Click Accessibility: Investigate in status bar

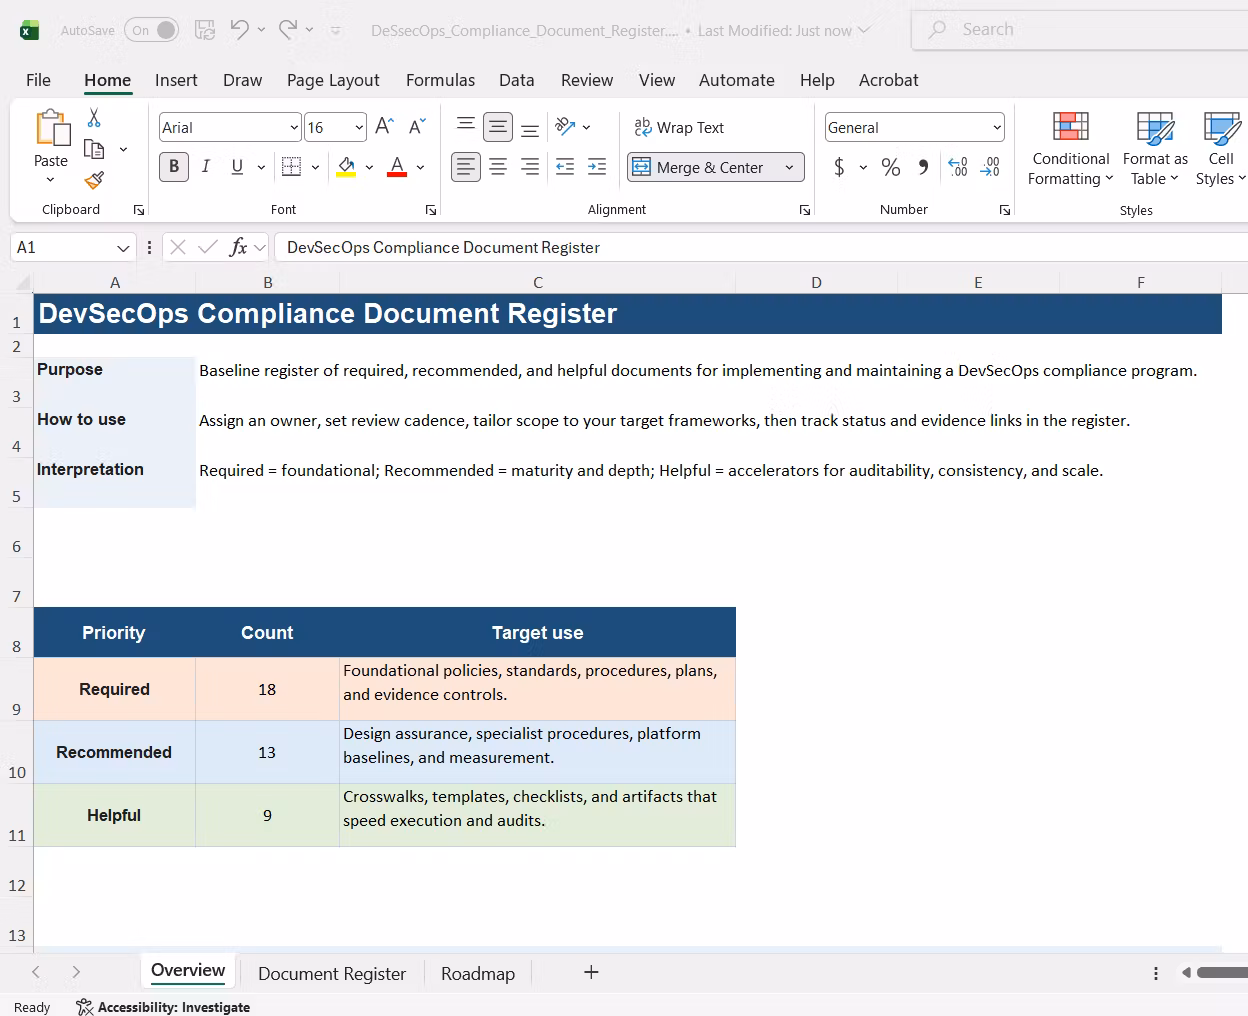click(x=163, y=1007)
